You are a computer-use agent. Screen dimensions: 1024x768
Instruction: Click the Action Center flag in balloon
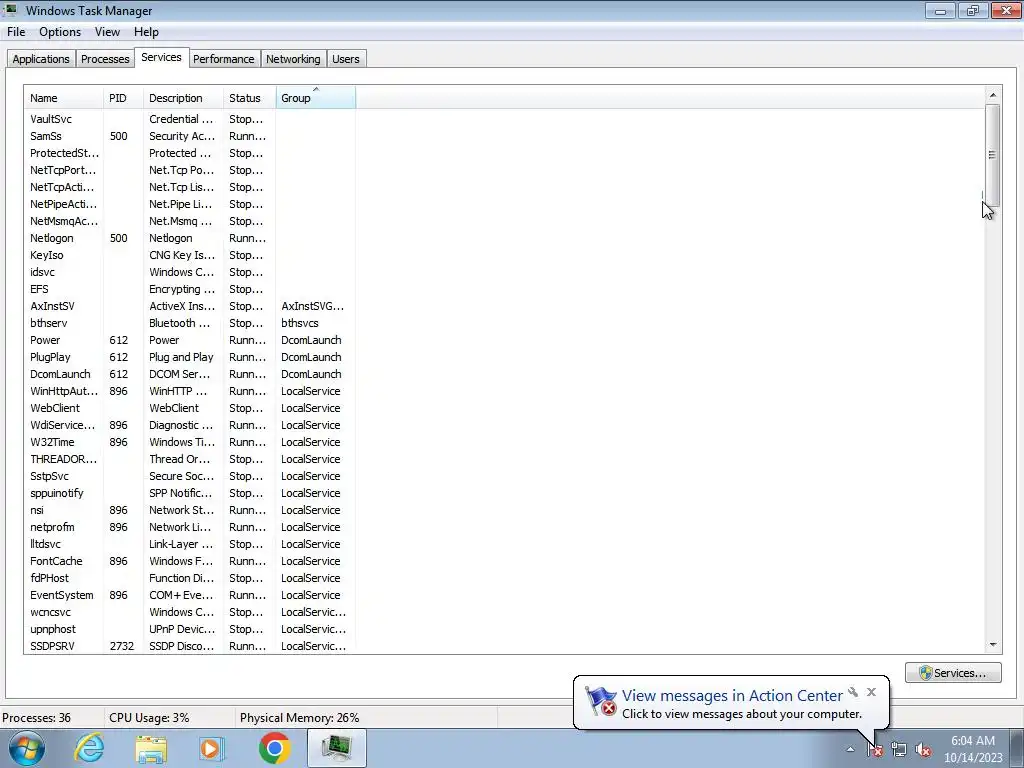(x=601, y=701)
